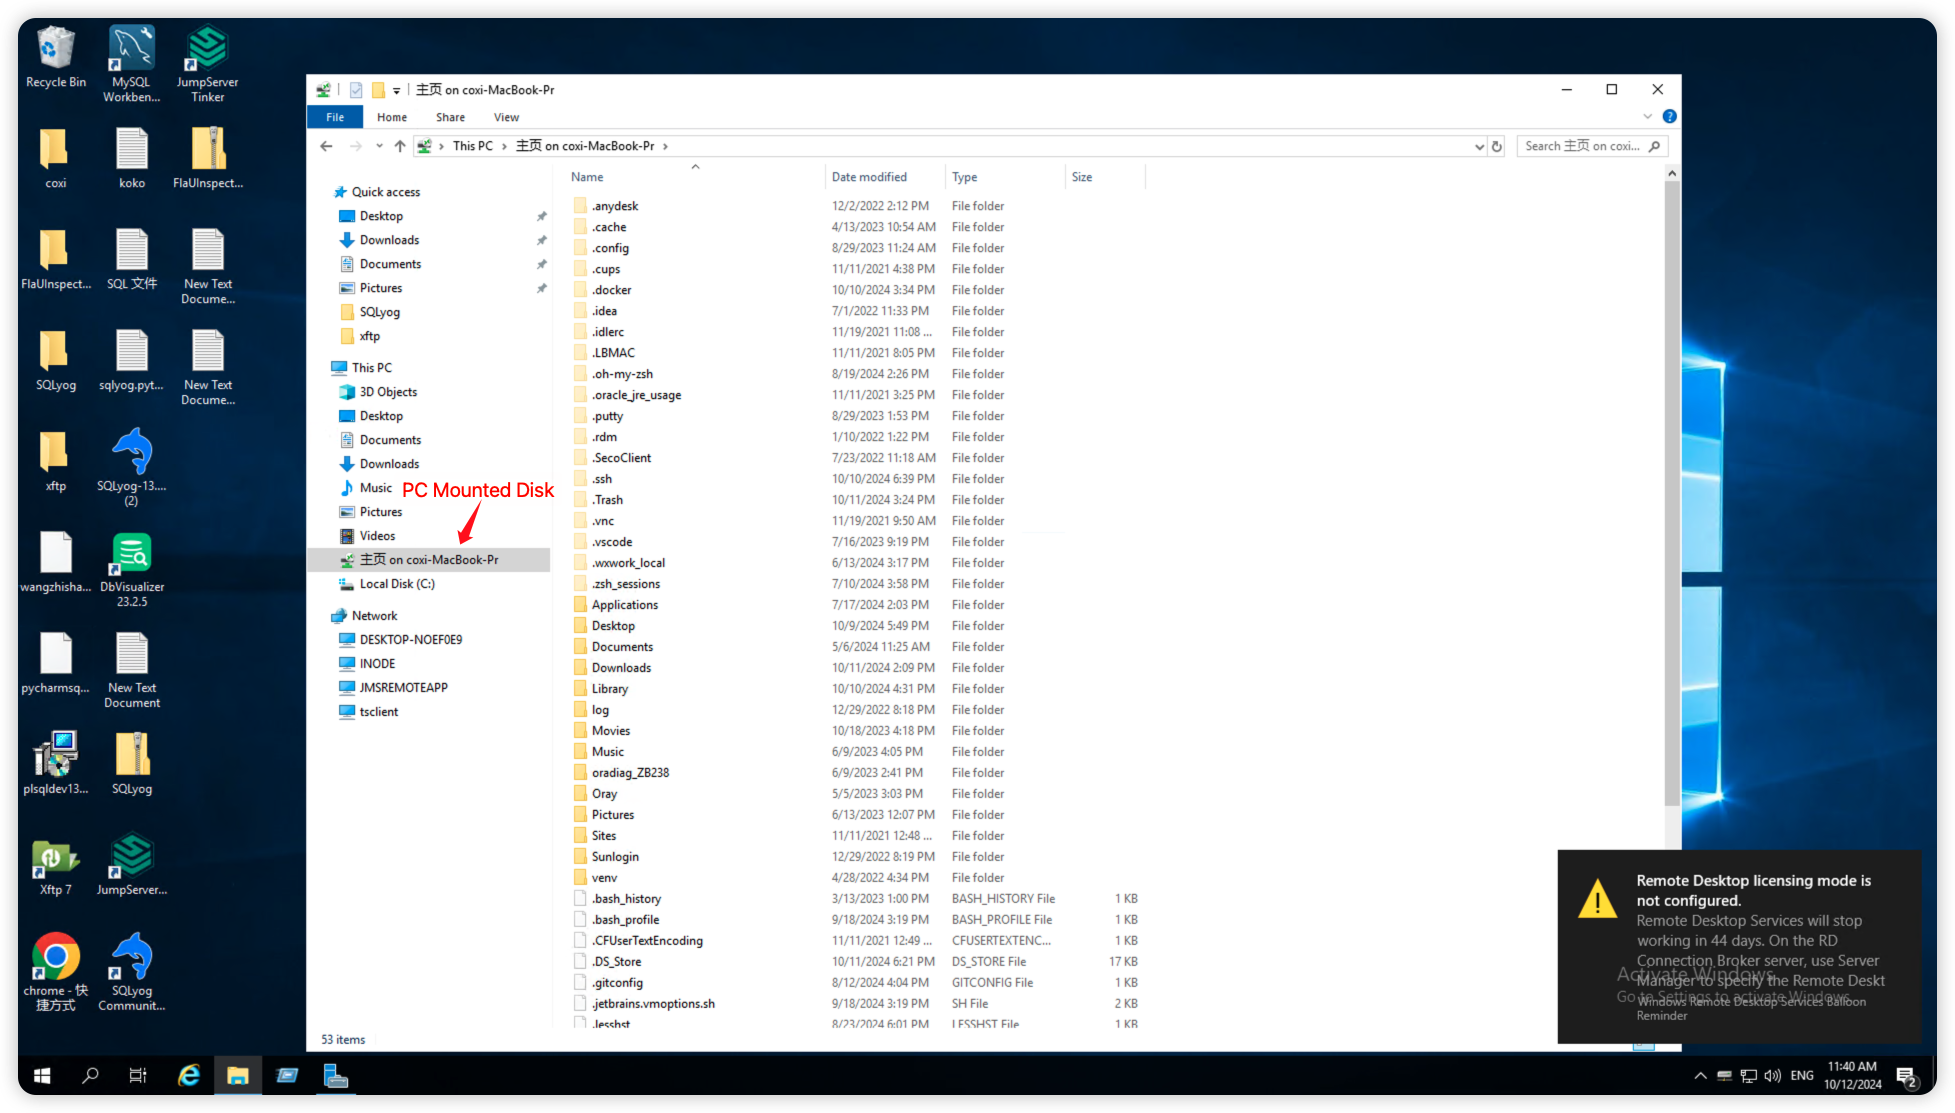Select 3D Objects in navigation pane
1955x1113 pixels.
pos(388,392)
